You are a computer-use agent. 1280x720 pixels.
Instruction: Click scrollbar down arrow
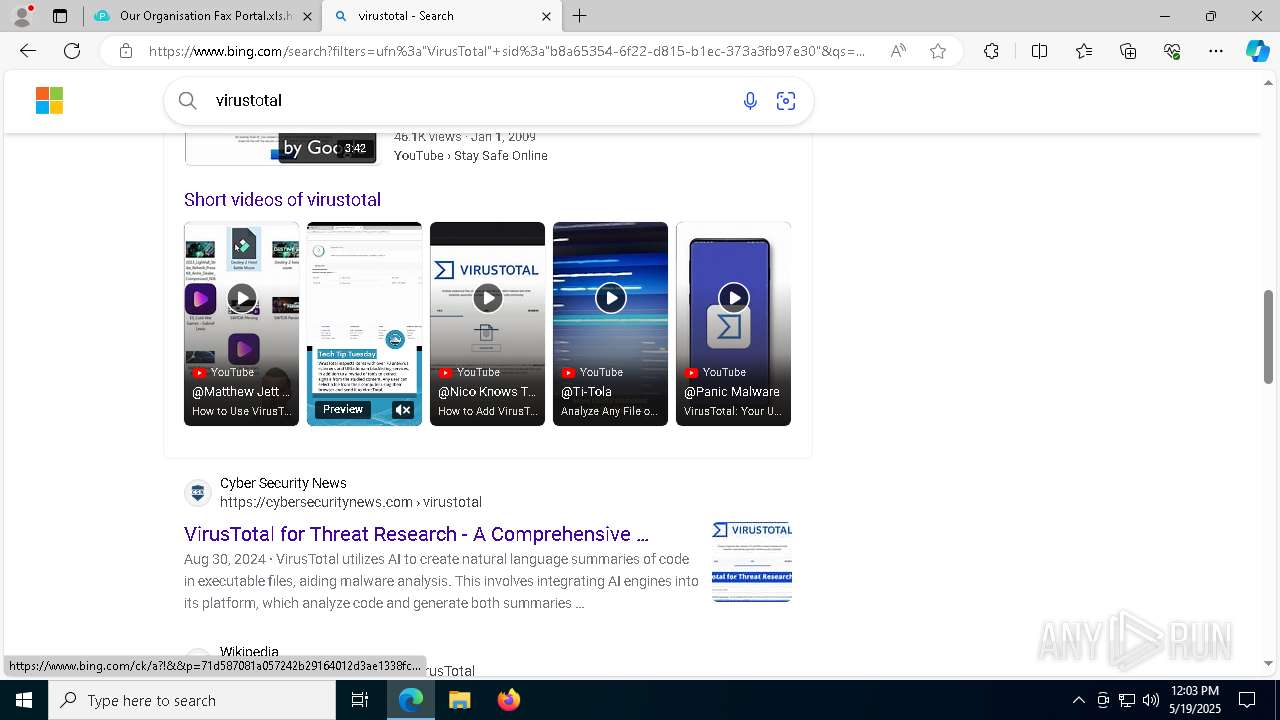pyautogui.click(x=1268, y=664)
